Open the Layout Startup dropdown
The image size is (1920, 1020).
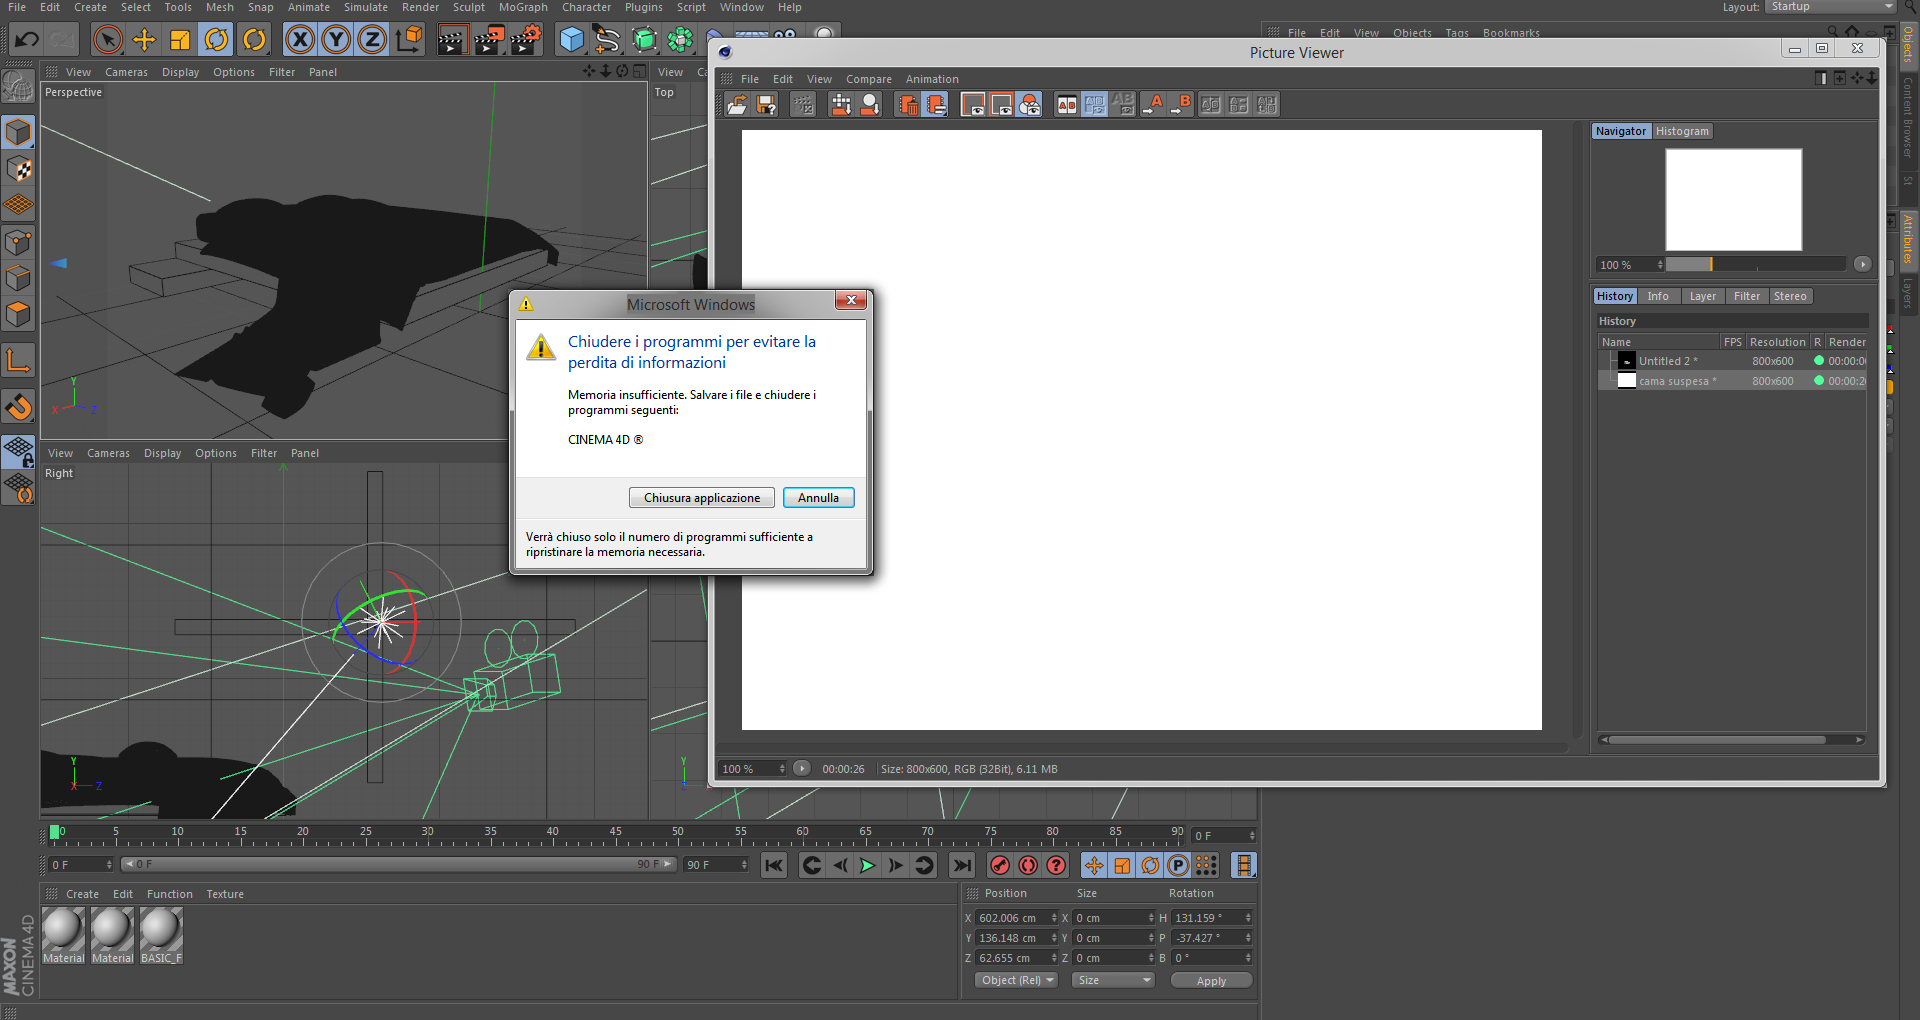coord(1831,7)
